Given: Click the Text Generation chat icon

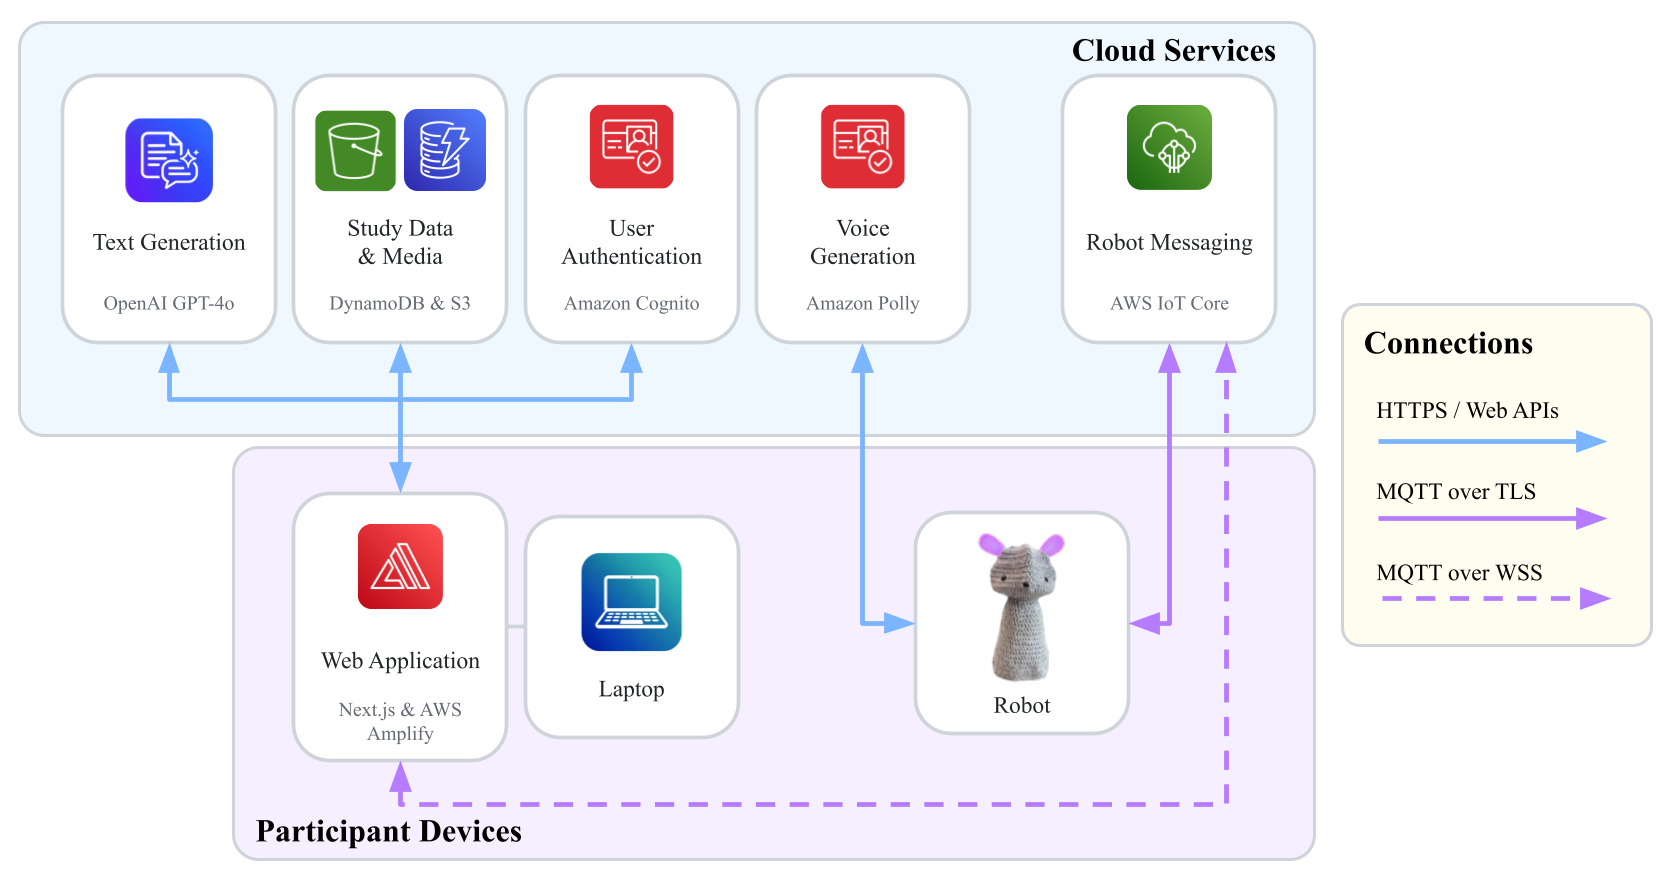Looking at the screenshot, I should point(169,160).
